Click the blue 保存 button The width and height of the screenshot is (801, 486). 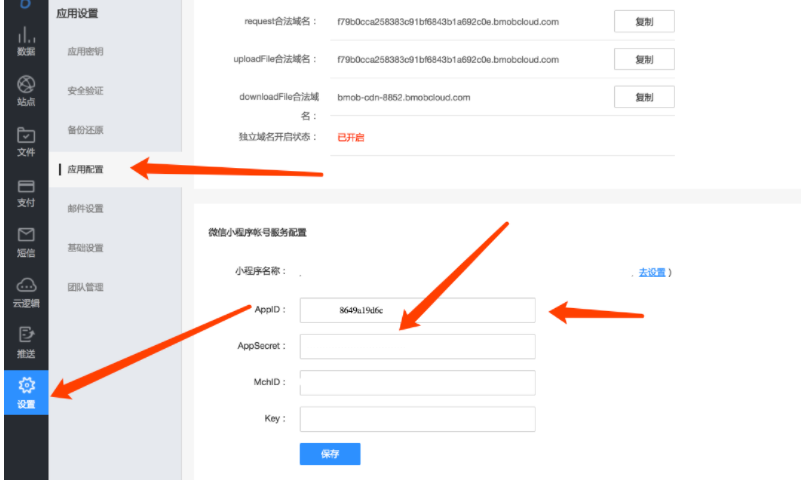click(329, 454)
